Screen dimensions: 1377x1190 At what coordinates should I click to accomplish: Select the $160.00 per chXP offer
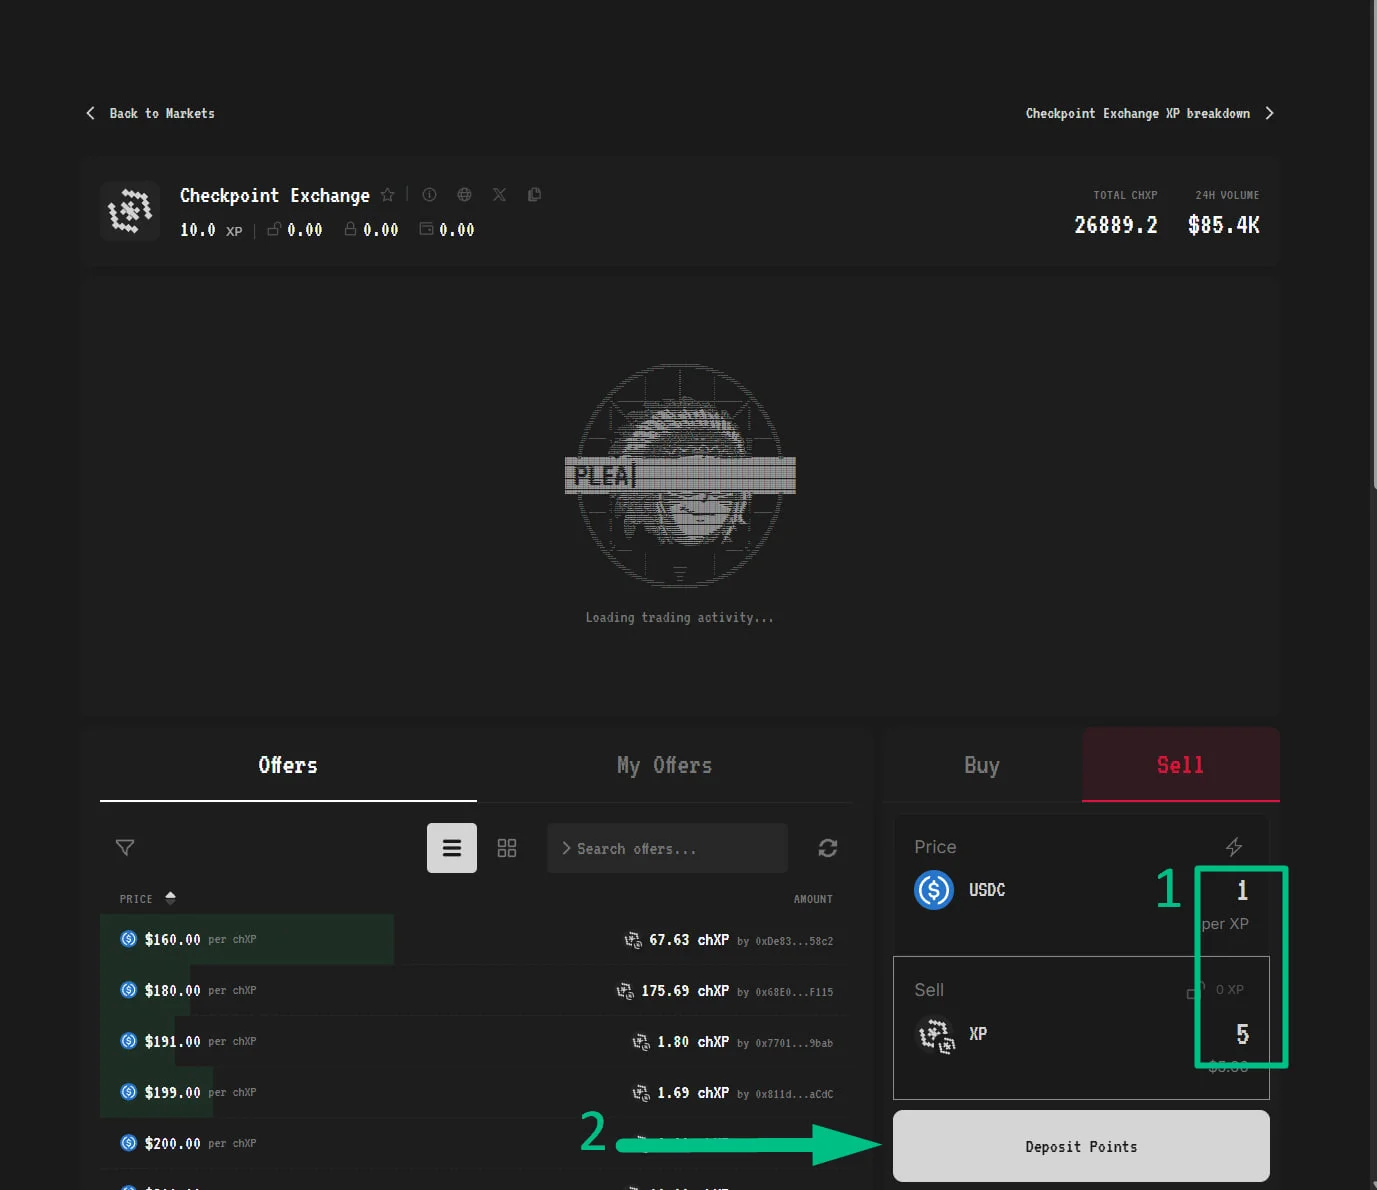[x=476, y=939]
